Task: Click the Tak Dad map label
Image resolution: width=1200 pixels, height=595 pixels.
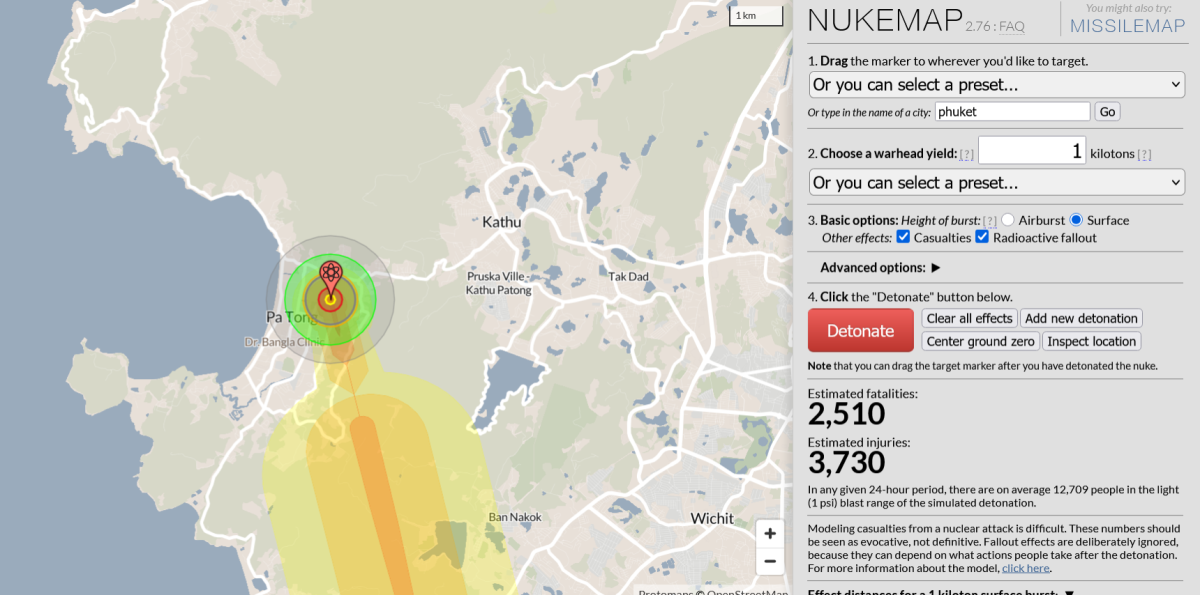Action: click(x=629, y=276)
